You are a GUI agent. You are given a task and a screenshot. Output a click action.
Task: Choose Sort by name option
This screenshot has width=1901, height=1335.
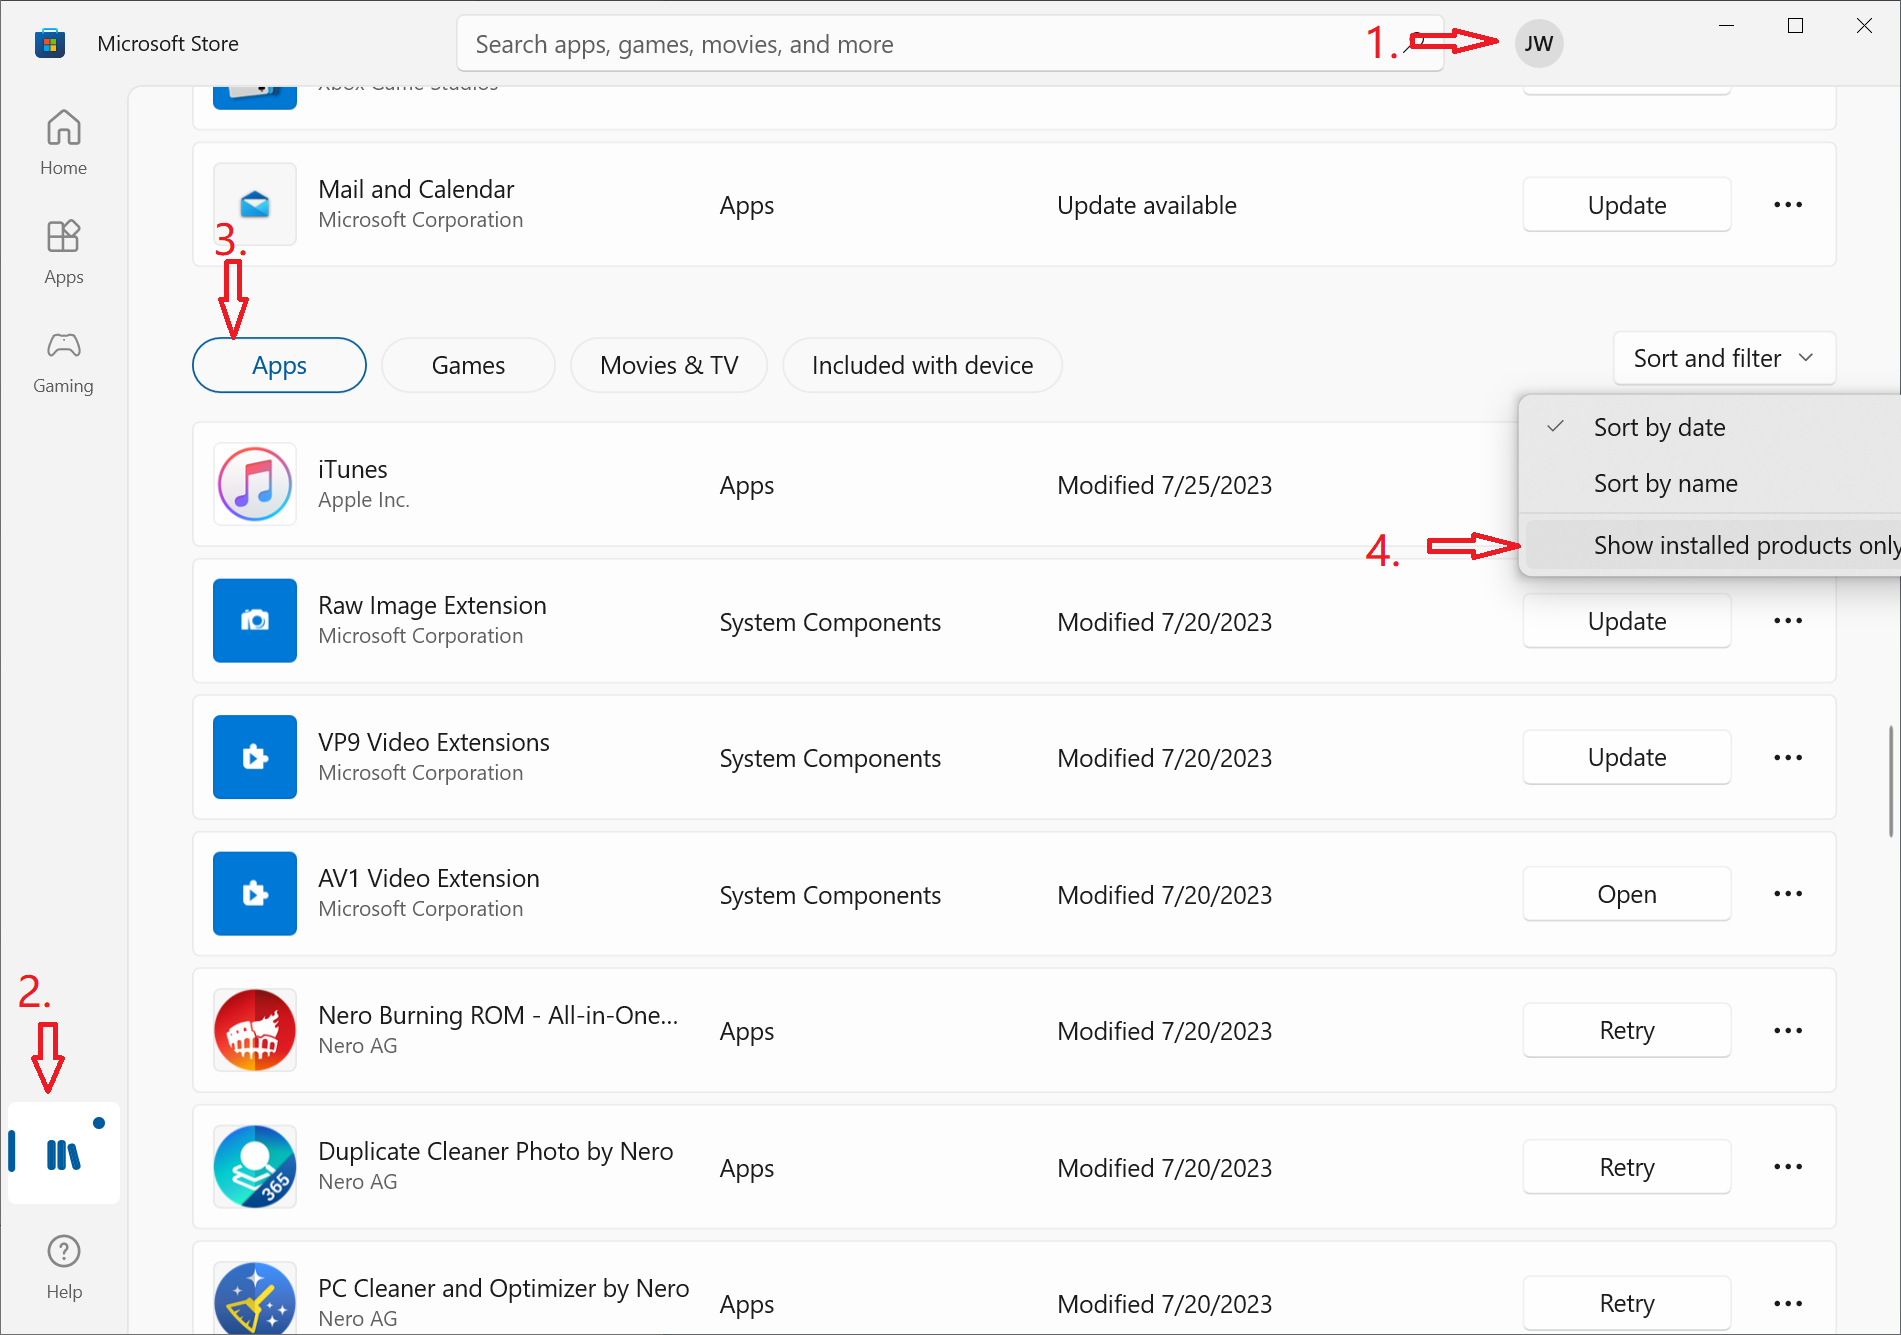pos(1710,483)
